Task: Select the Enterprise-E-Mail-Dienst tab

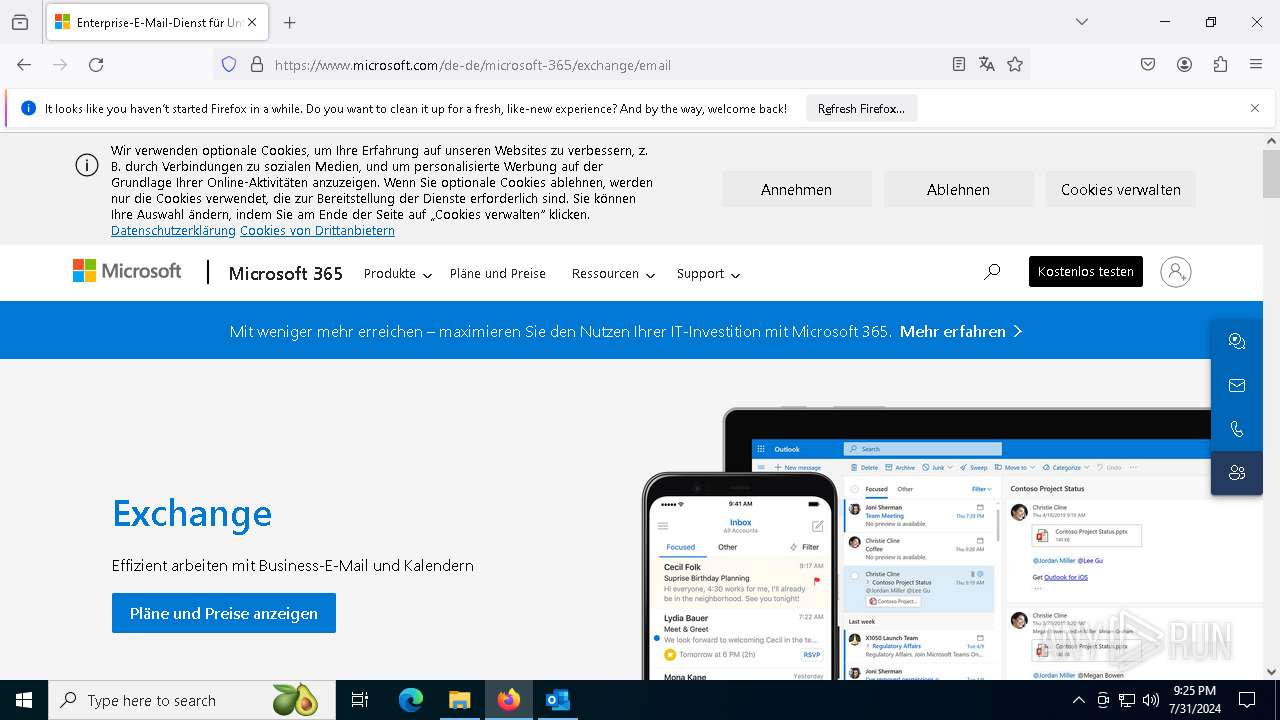Action: point(157,22)
